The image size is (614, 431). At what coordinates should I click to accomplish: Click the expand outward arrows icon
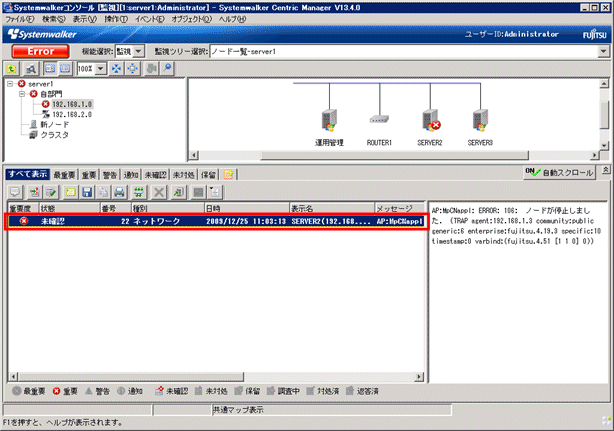coord(133,69)
